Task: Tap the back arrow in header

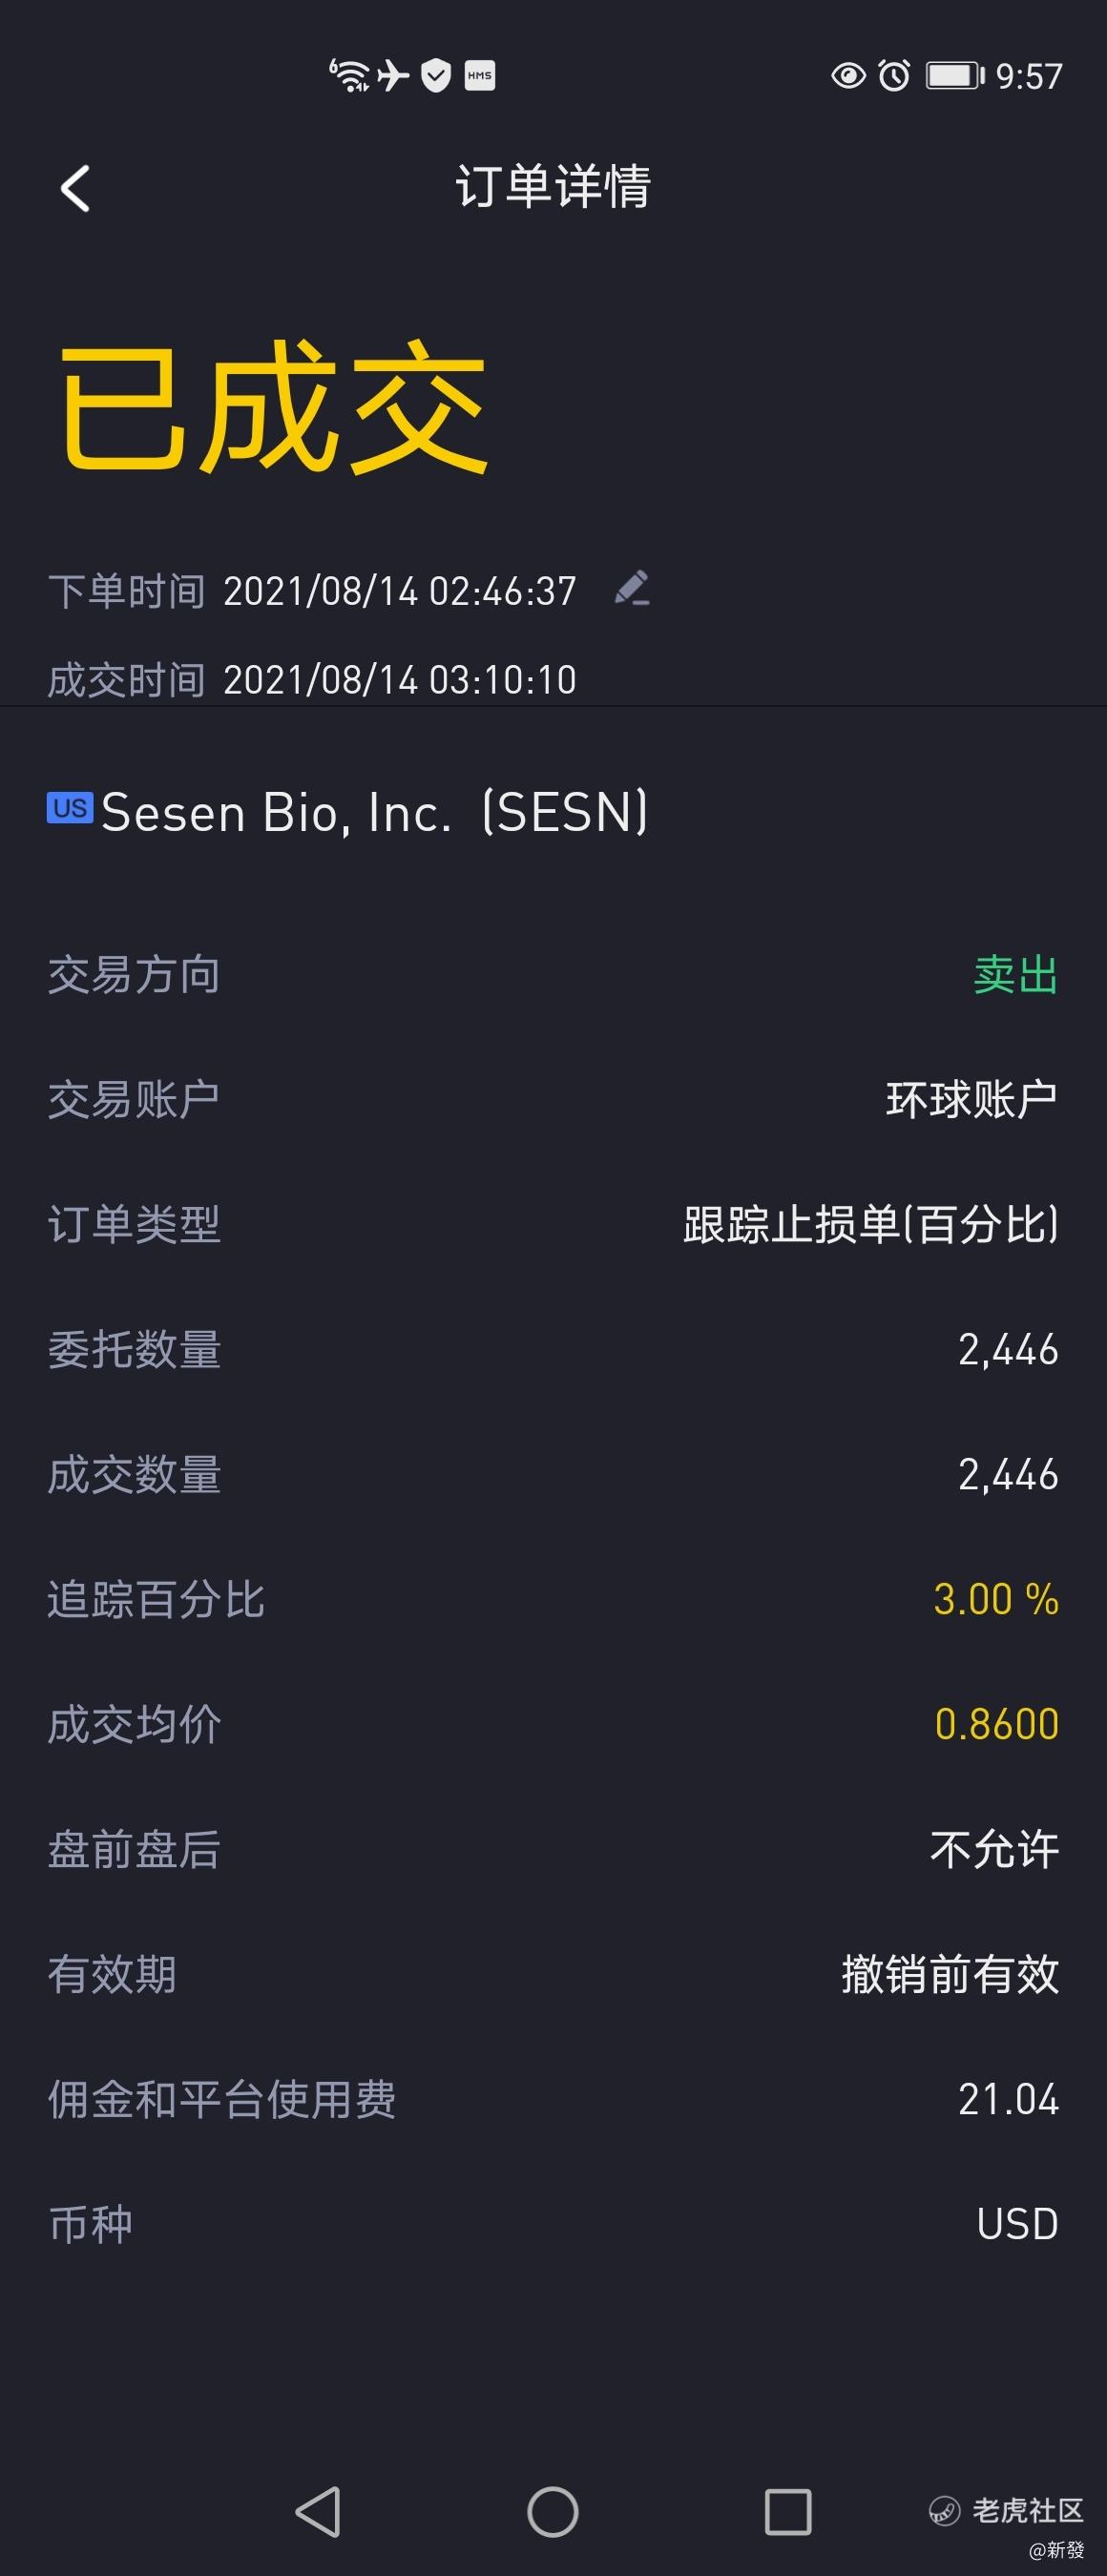Action: (x=76, y=188)
